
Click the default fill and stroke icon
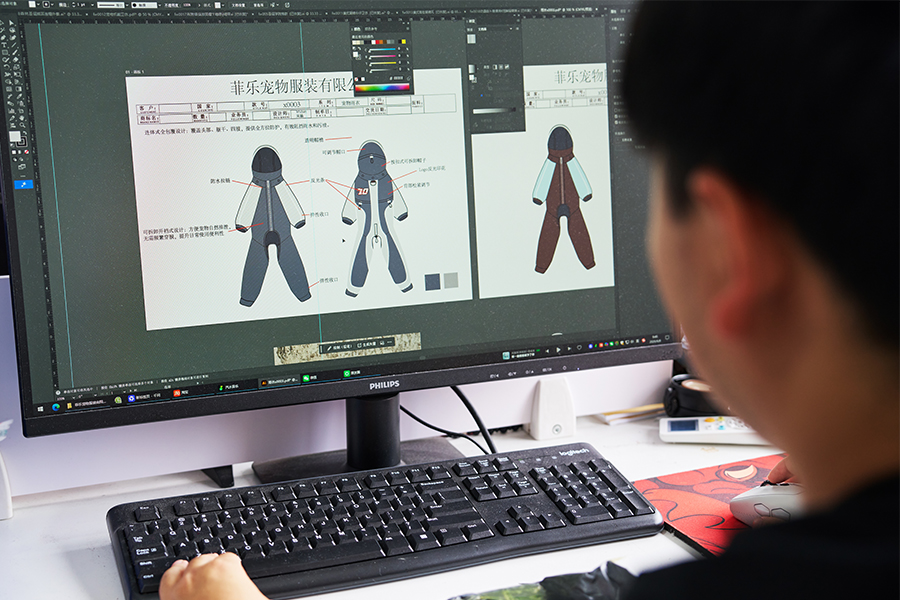tap(12, 145)
